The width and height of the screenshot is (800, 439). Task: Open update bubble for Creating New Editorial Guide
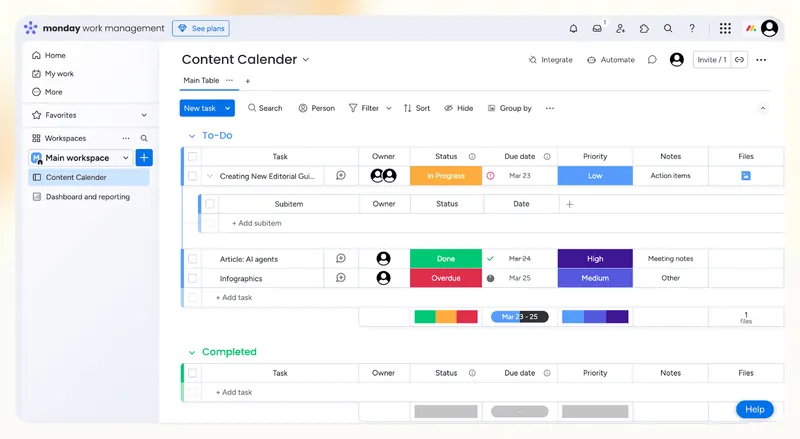point(341,176)
